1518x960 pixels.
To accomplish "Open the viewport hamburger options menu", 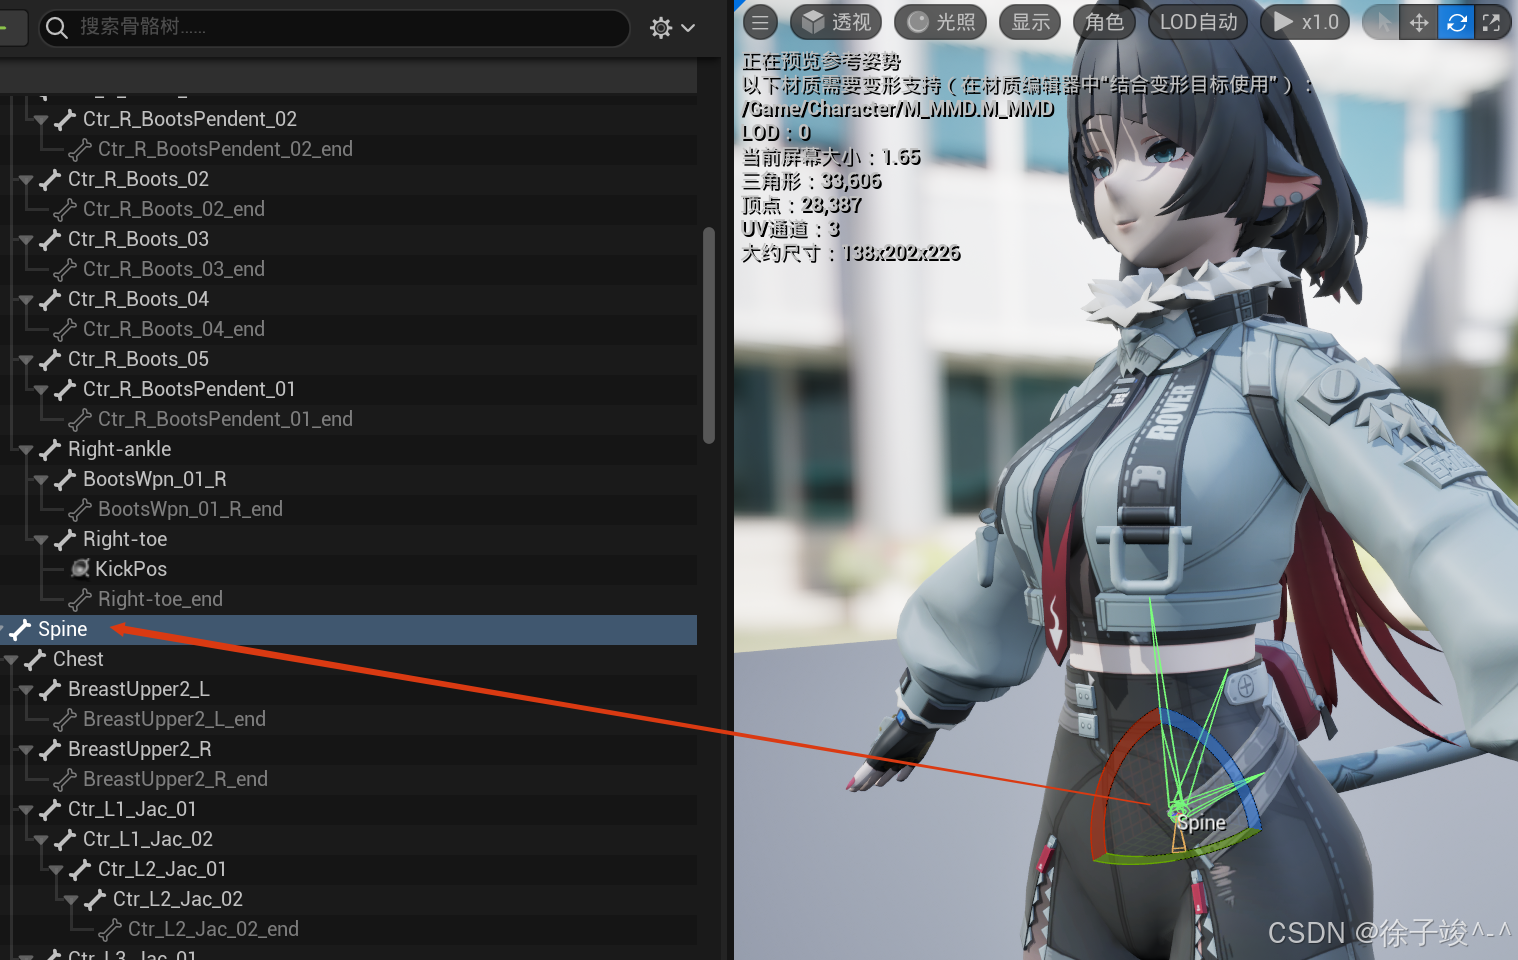I will point(760,22).
